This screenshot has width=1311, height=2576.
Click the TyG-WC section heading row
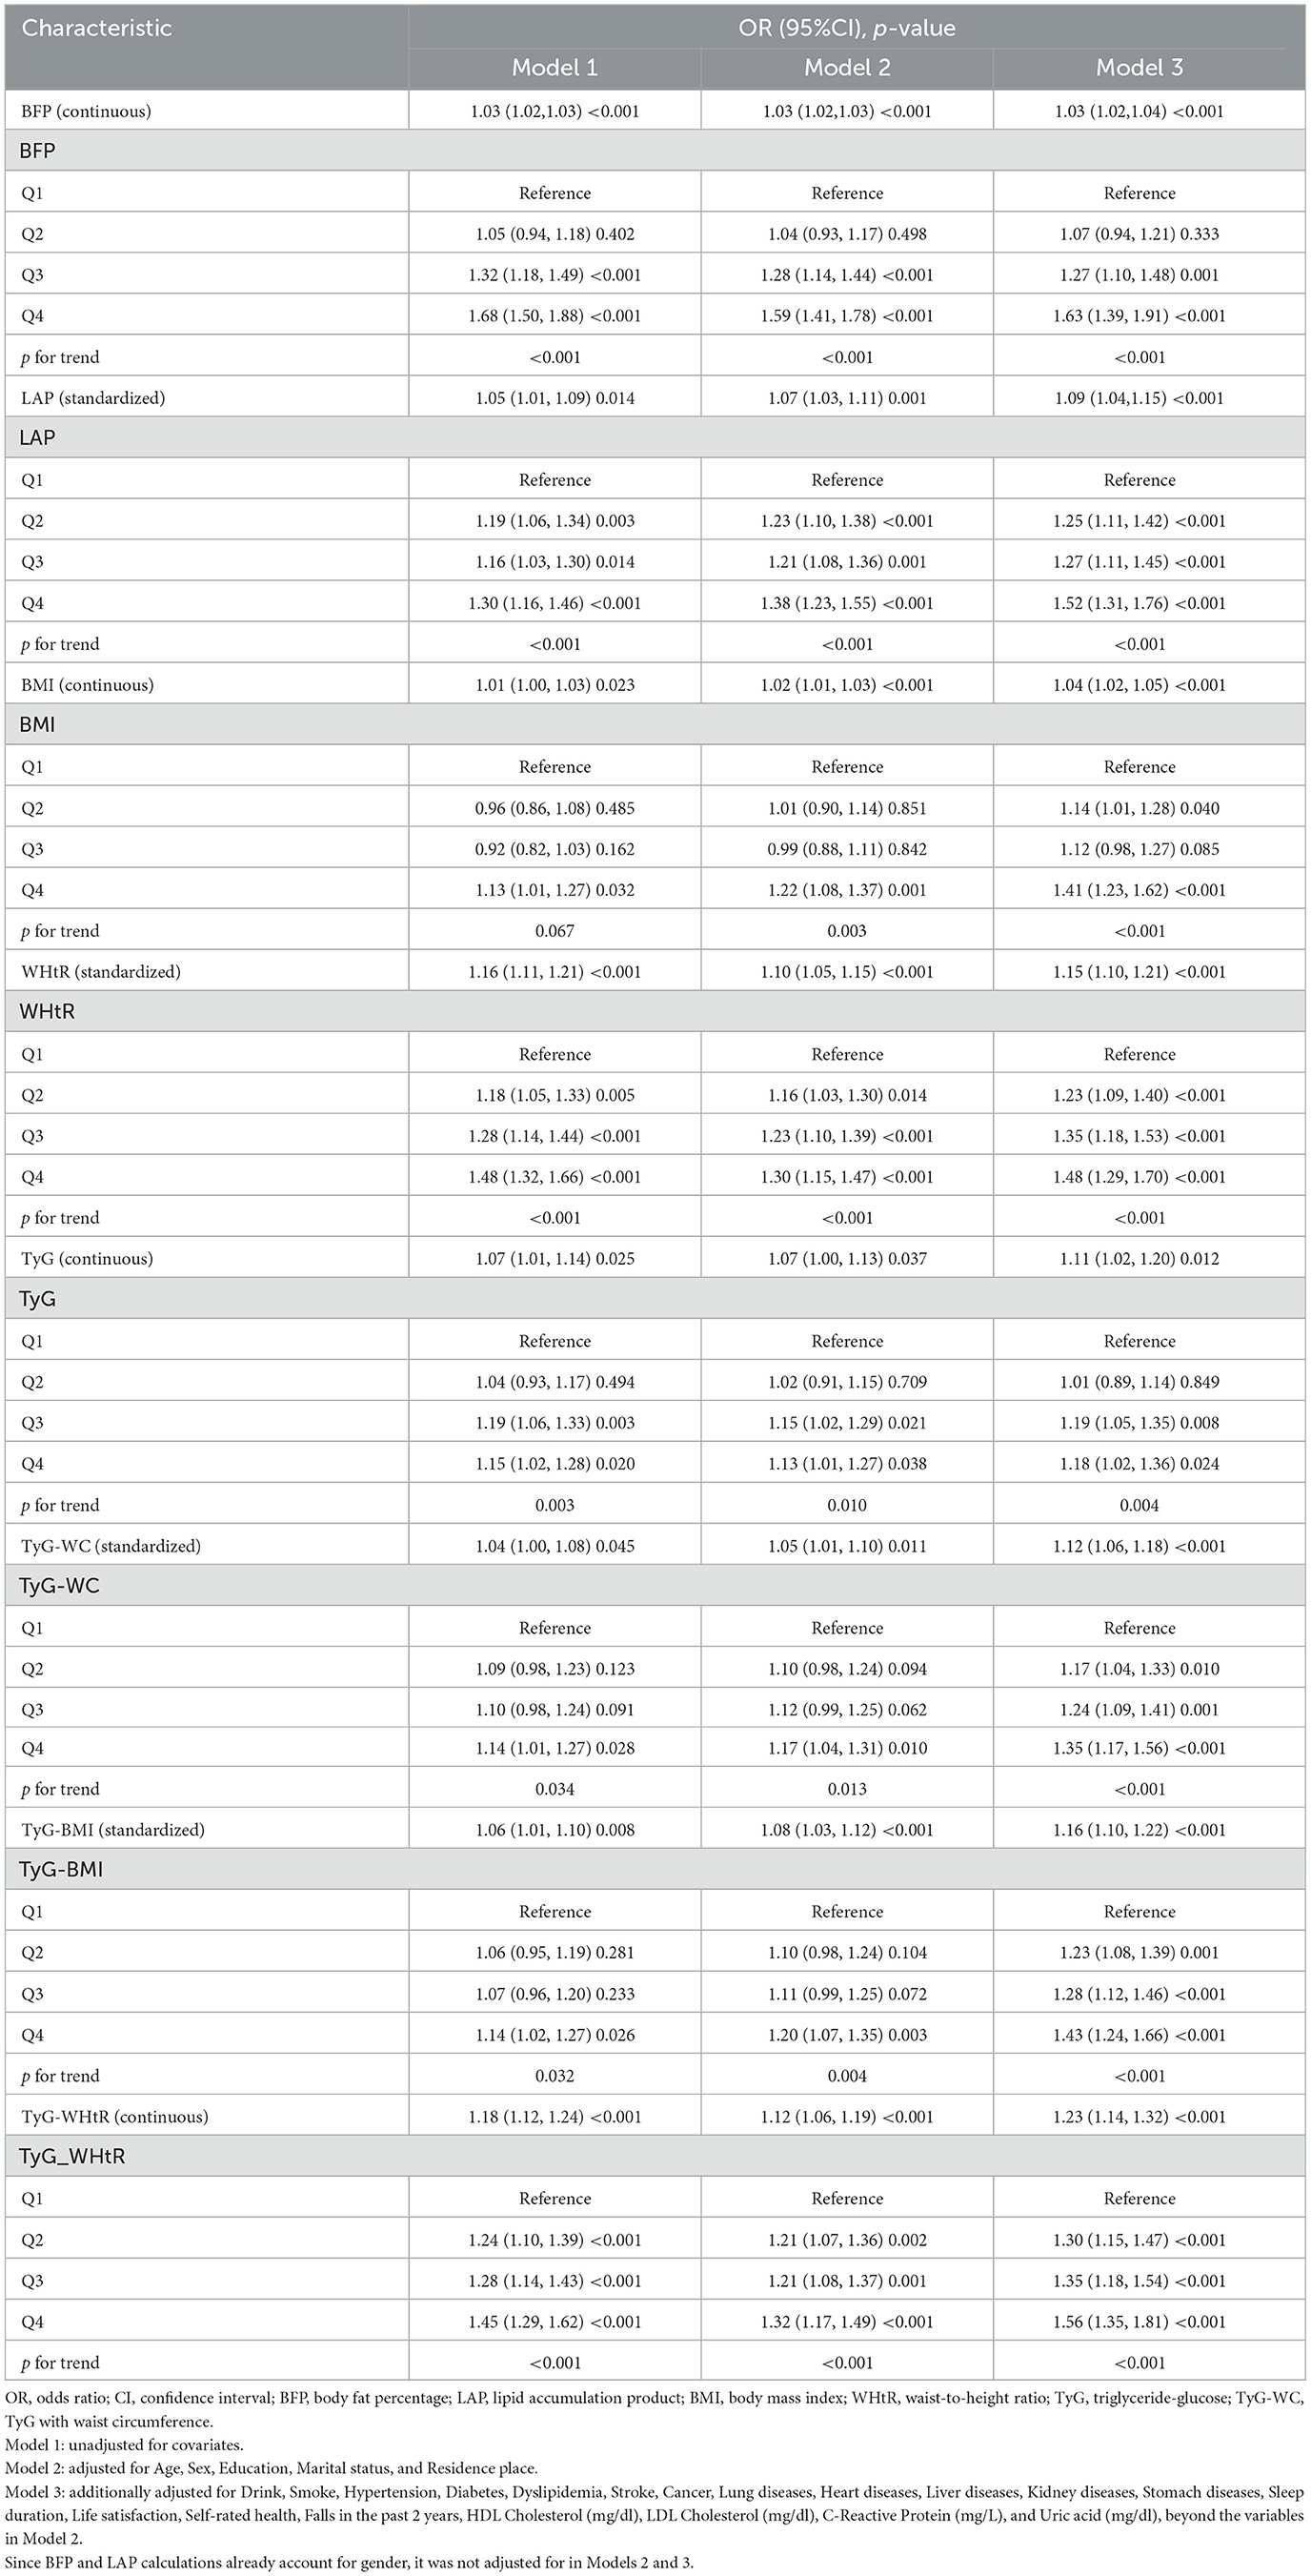(x=60, y=1586)
